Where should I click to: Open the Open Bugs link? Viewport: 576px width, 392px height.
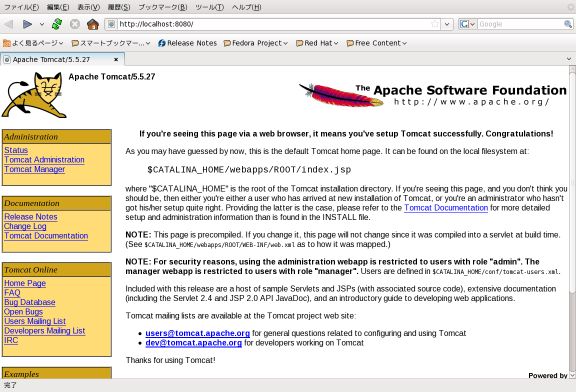pos(24,312)
